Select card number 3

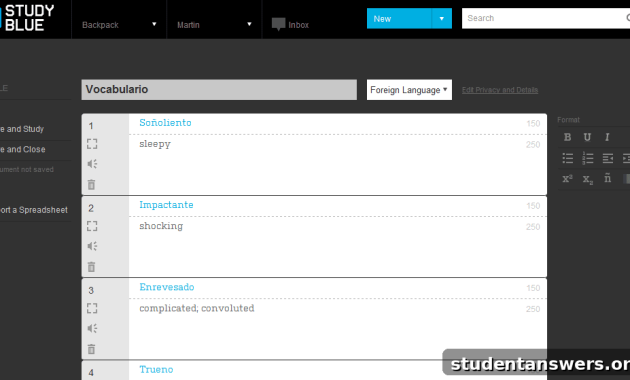[x=91, y=290]
